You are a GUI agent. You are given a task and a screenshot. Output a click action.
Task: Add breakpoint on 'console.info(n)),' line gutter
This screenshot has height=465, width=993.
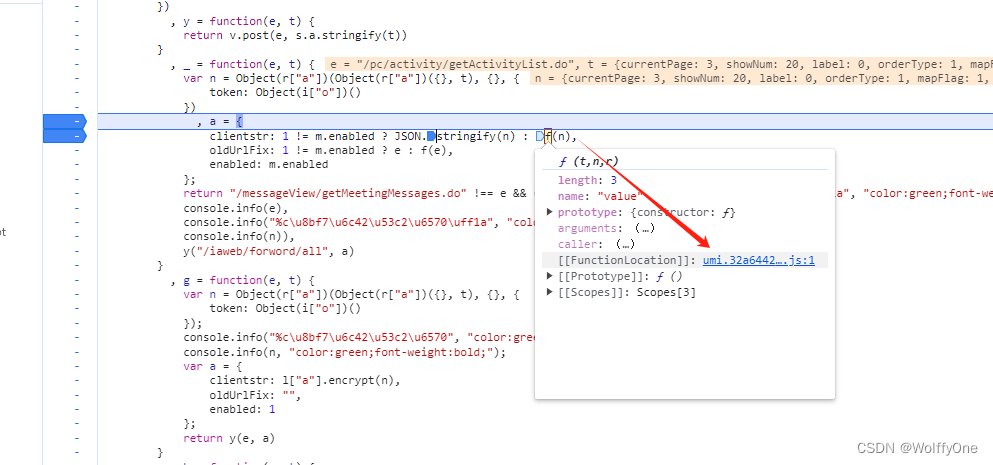click(77, 236)
